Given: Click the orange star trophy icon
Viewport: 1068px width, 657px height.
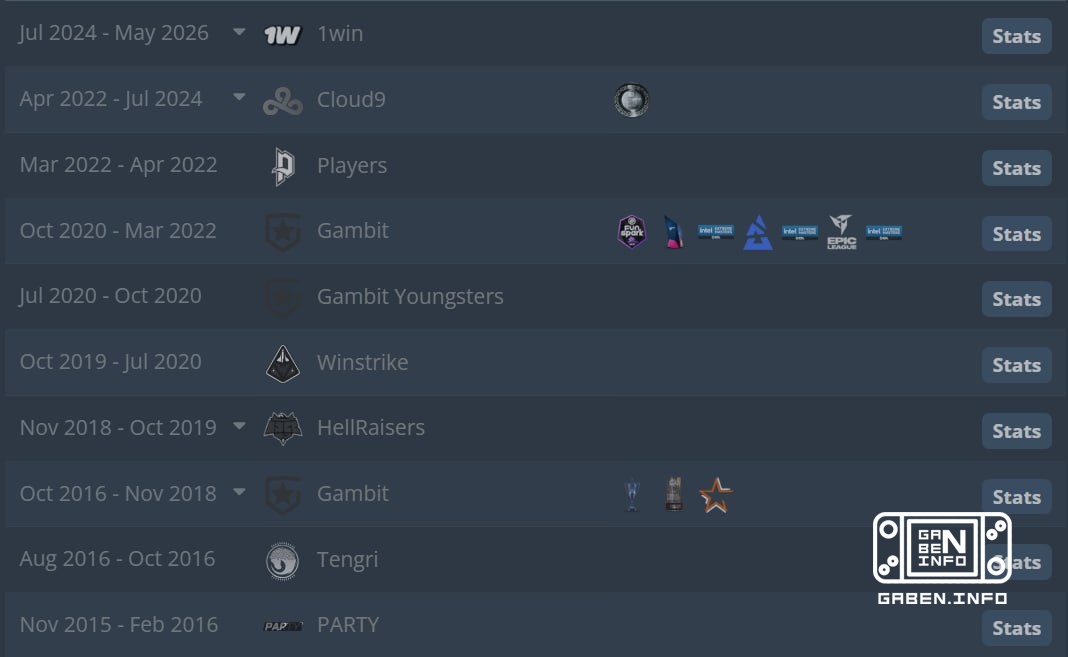Looking at the screenshot, I should click(716, 495).
